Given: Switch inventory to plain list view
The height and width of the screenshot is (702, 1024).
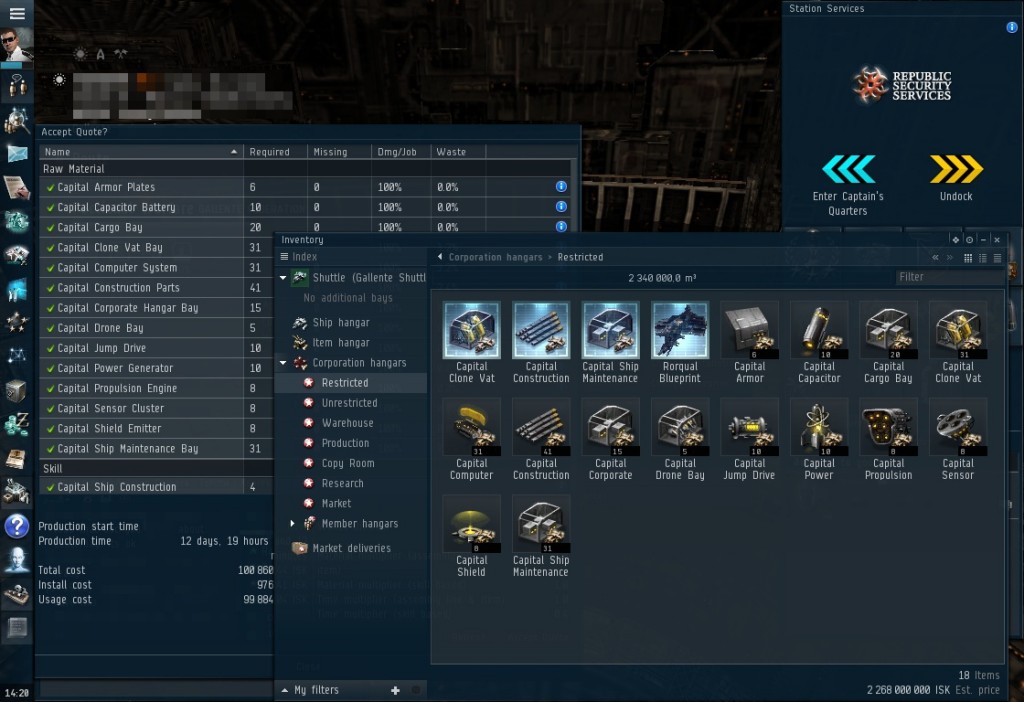Looking at the screenshot, I should (997, 258).
